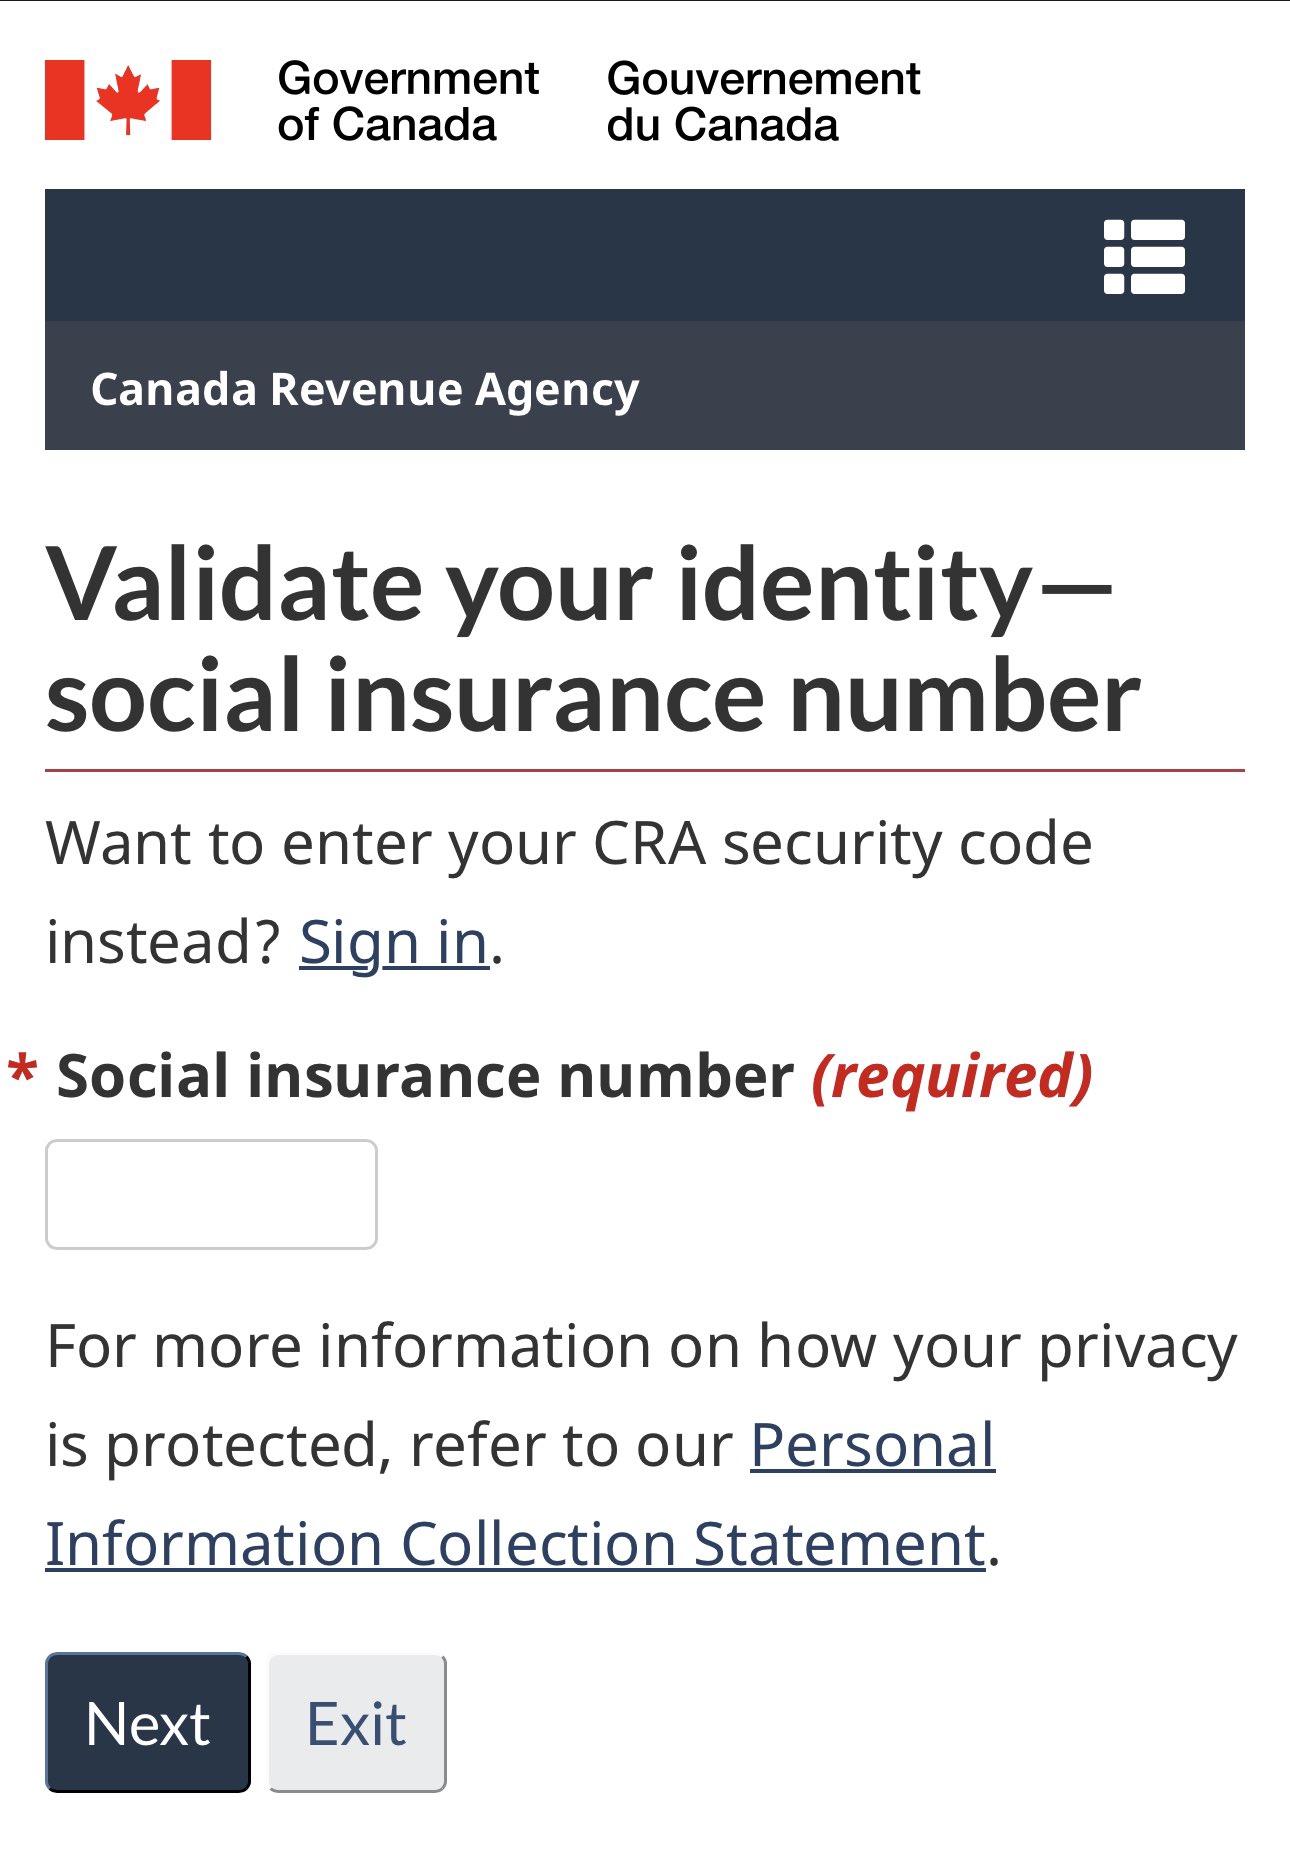Select the Canada Revenue Agency header title
This screenshot has height=1849, width=1290.
365,389
